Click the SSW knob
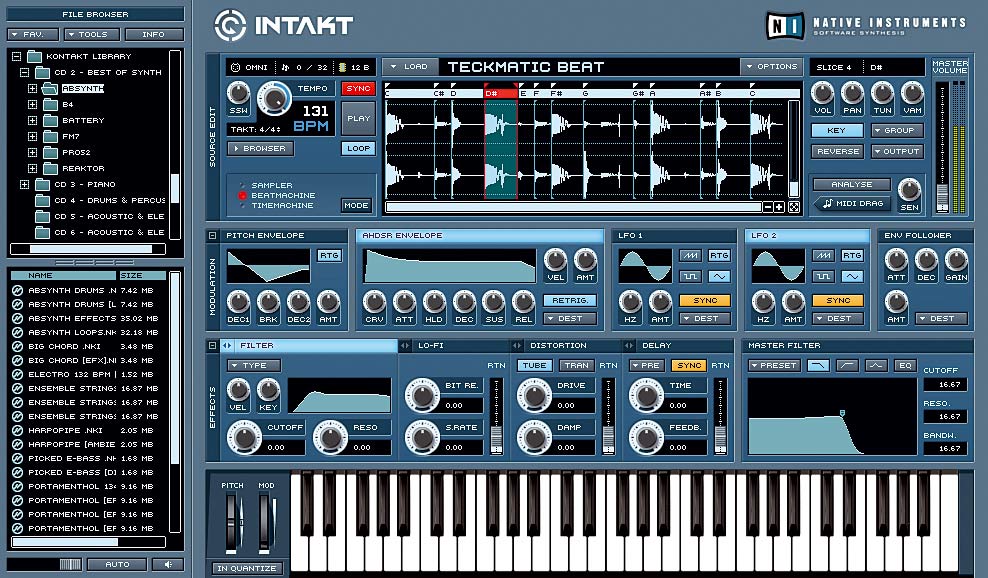Viewport: 988px width, 578px height. coord(238,93)
